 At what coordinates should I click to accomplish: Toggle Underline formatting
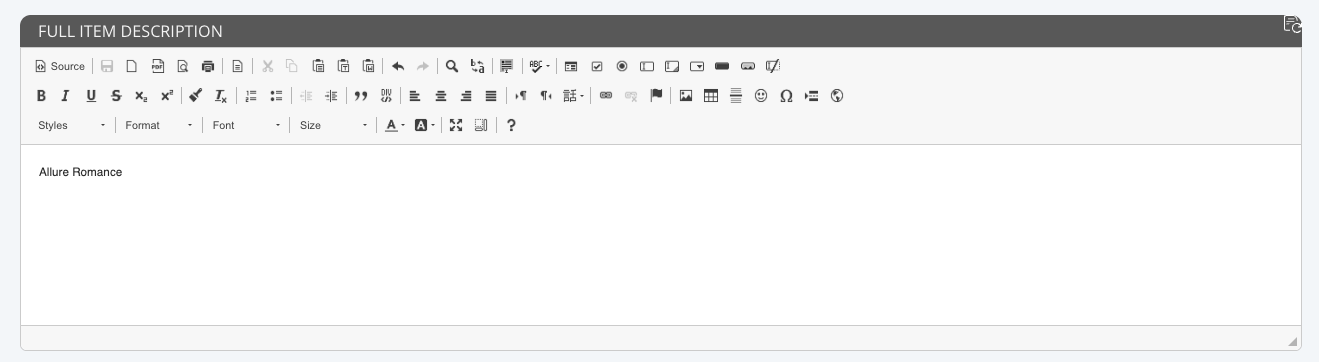[x=91, y=96]
